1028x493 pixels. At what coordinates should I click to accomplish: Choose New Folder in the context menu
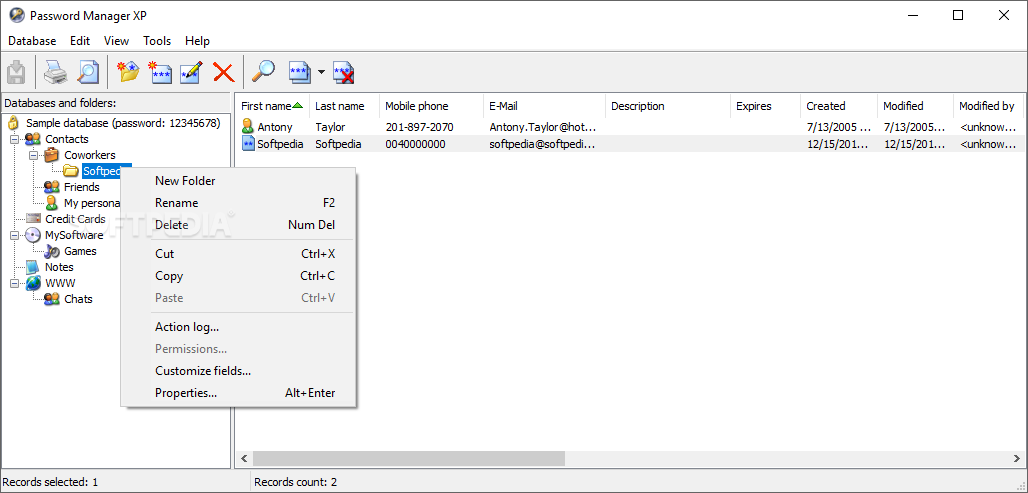coord(239,181)
